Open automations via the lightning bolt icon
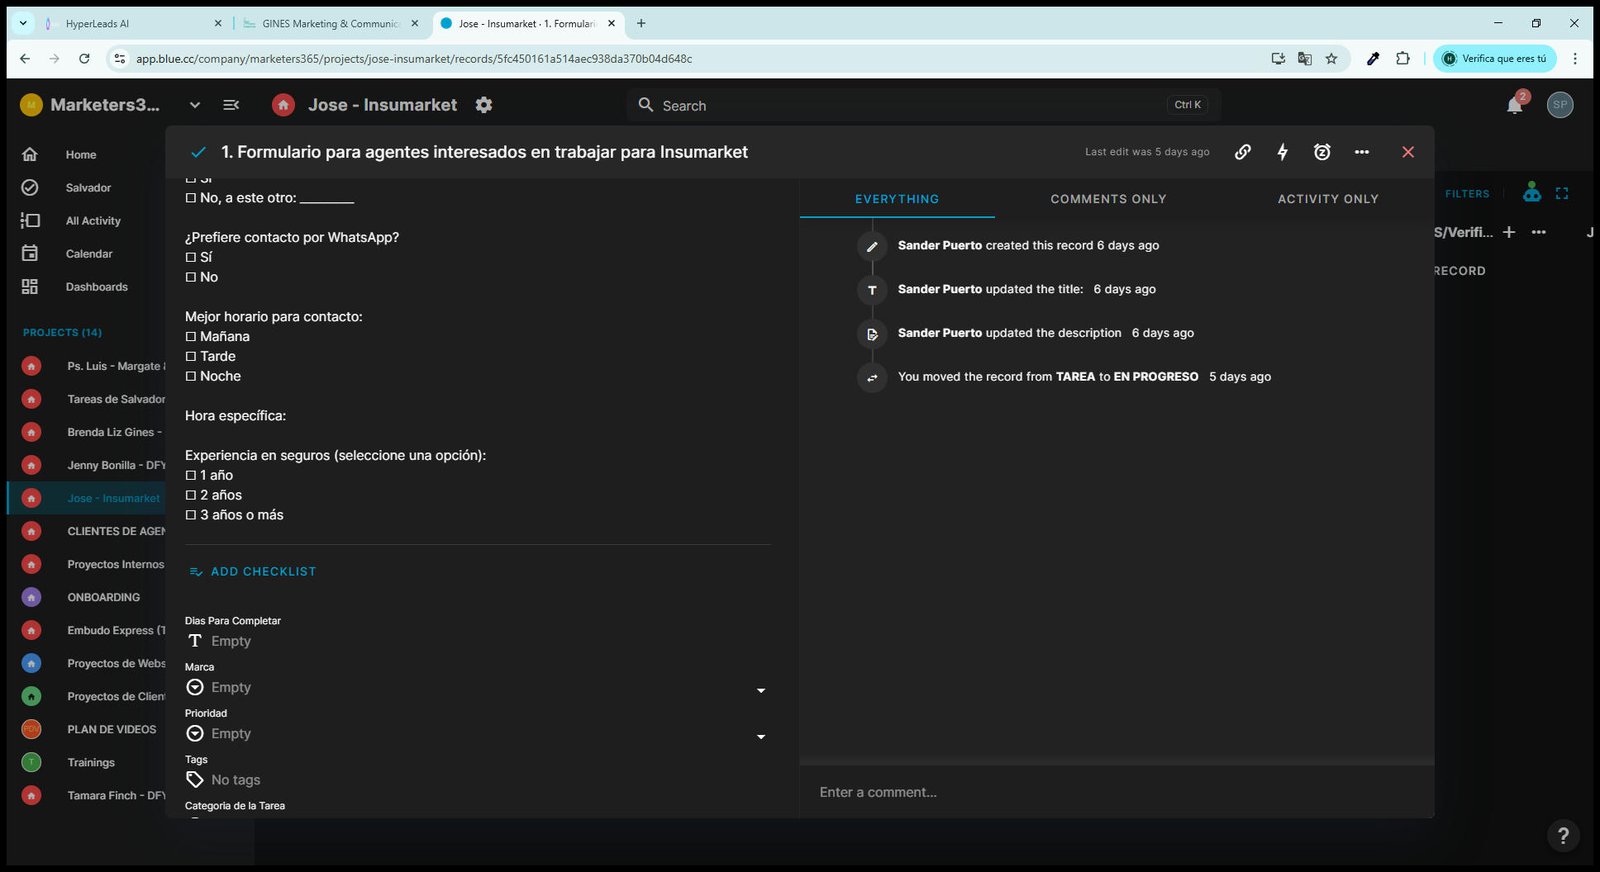 click(1282, 152)
